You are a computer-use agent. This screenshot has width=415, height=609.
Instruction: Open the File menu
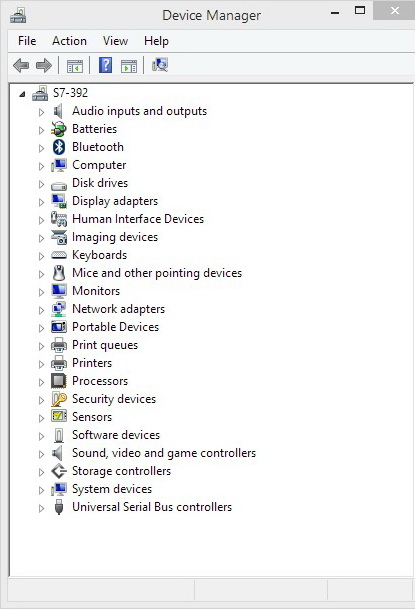tap(27, 41)
